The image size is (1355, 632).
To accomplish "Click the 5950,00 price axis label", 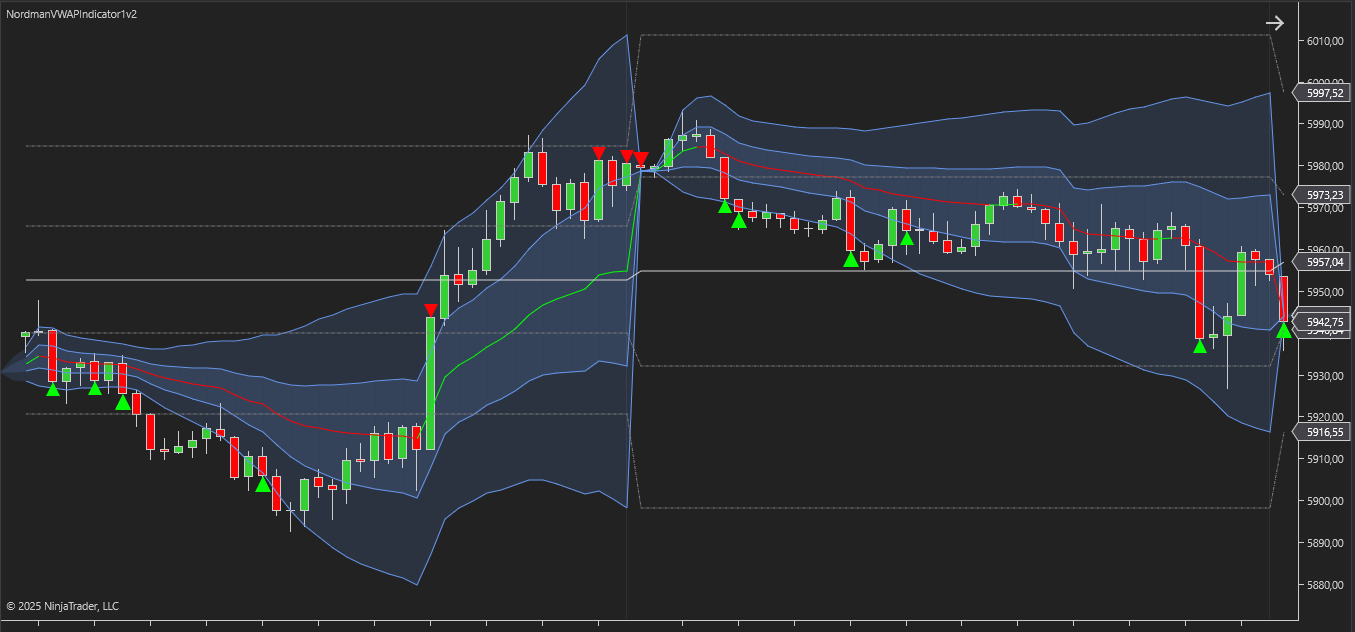I will (1324, 292).
